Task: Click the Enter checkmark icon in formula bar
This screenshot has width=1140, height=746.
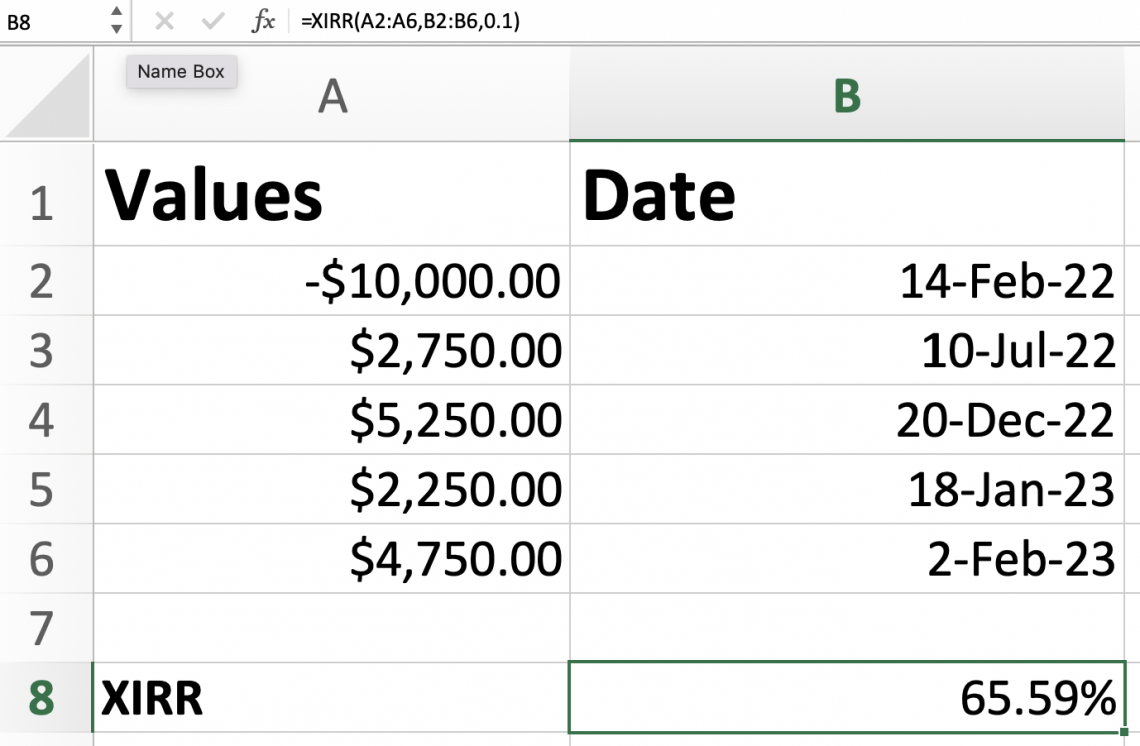Action: click(212, 21)
